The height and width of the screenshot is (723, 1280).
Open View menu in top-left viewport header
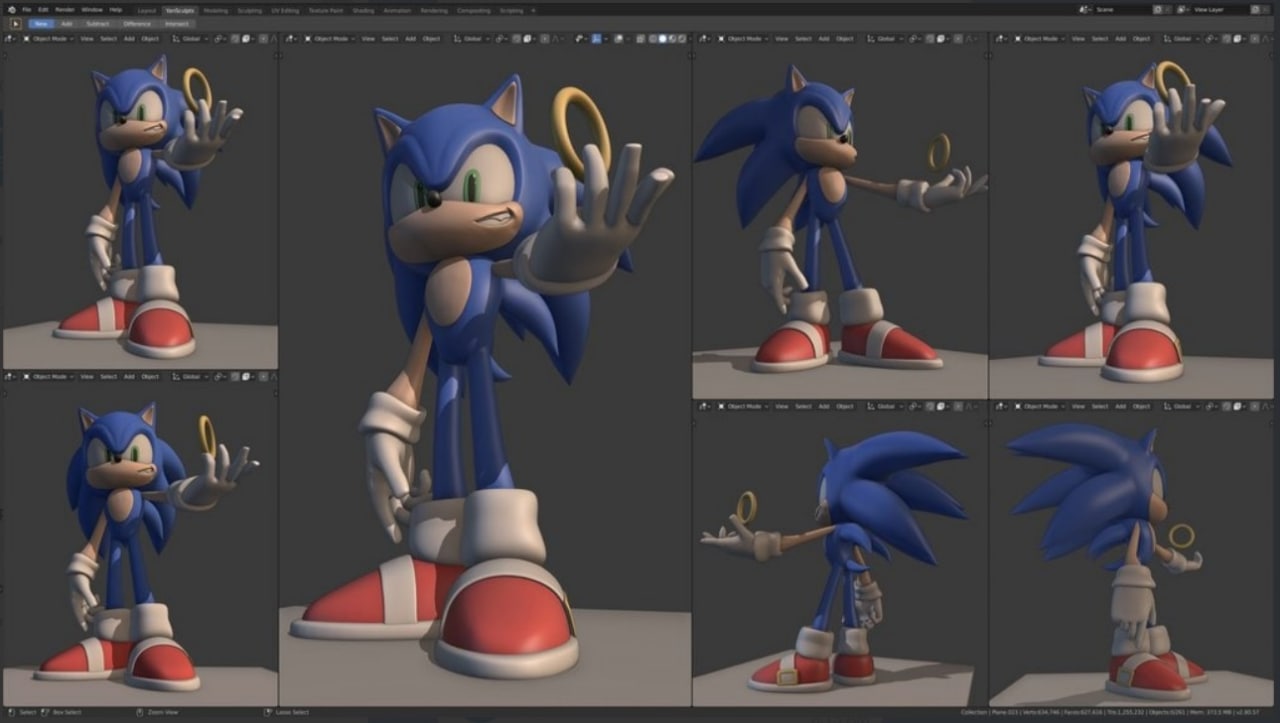tap(87, 38)
